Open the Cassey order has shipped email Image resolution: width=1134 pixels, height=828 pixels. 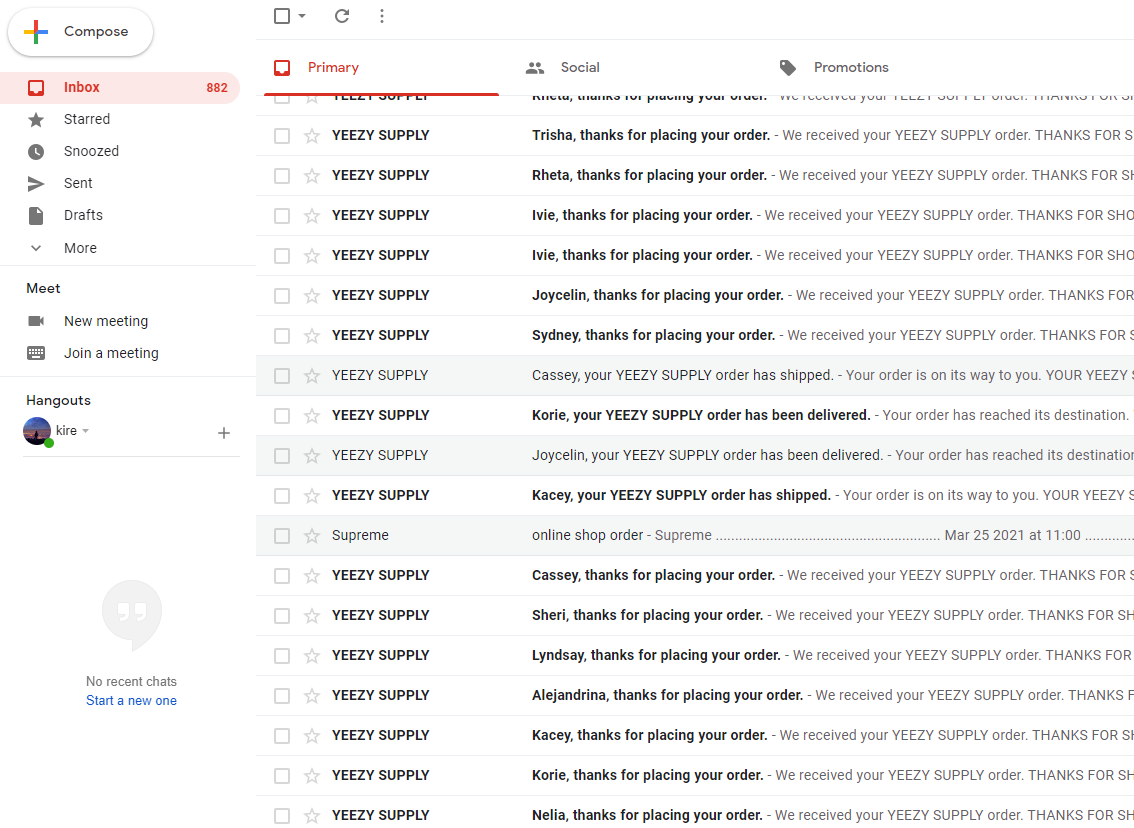pos(695,375)
